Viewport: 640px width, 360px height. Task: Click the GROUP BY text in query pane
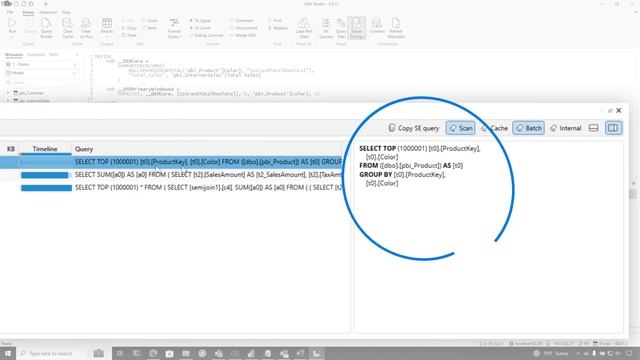pos(376,174)
